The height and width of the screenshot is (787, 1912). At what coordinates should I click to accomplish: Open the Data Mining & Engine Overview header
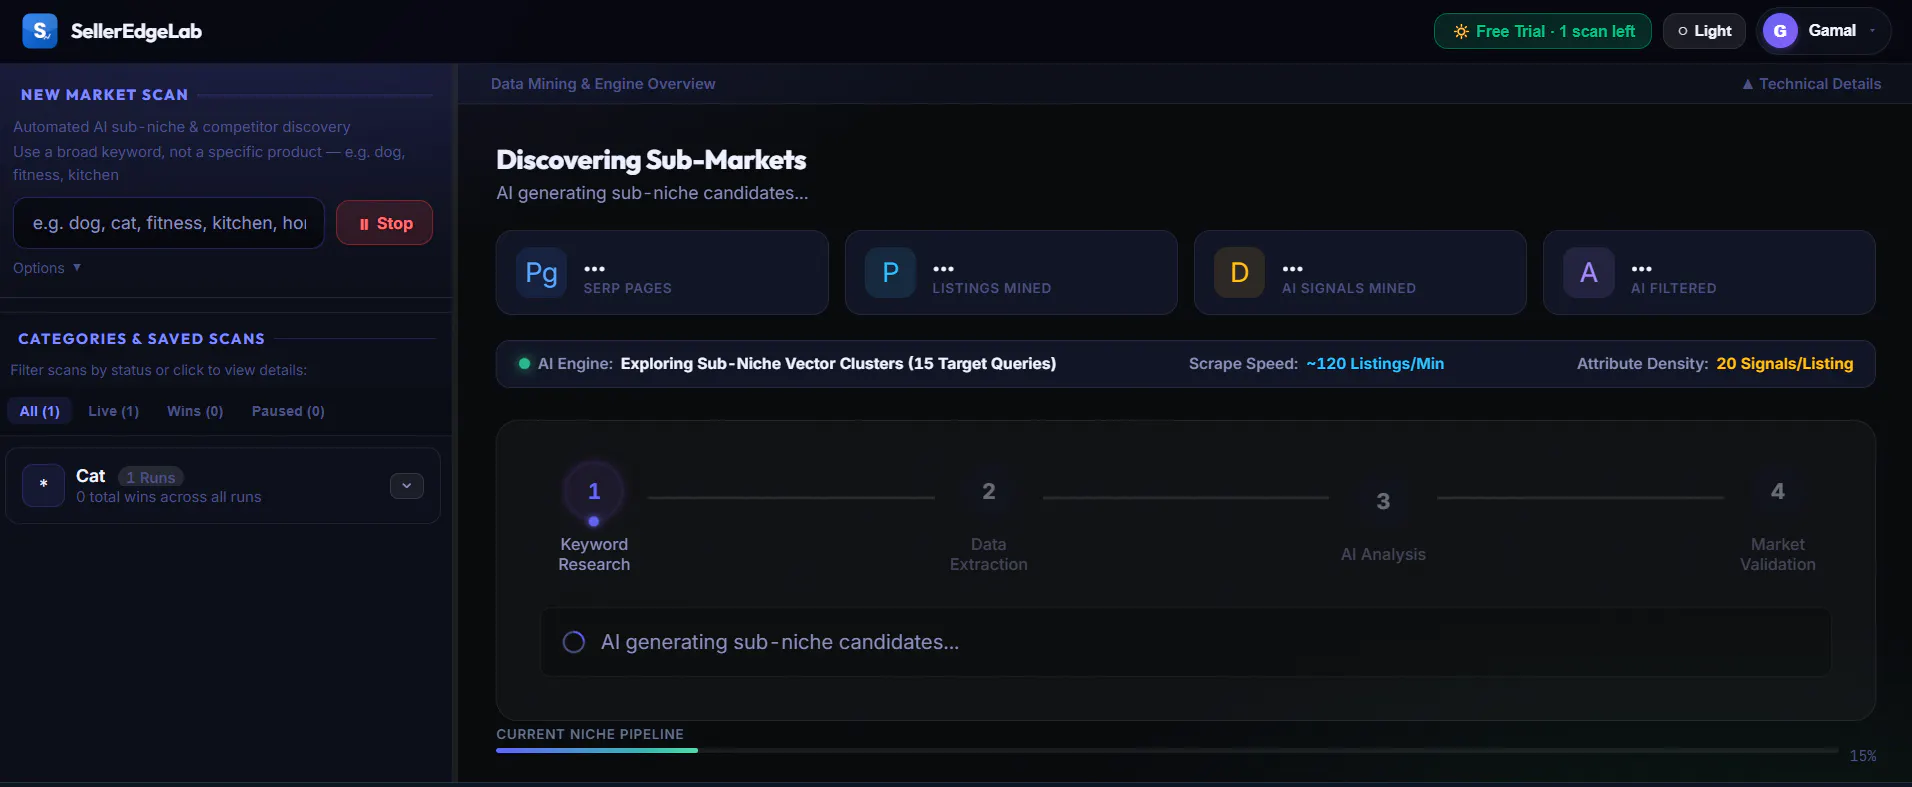(603, 84)
